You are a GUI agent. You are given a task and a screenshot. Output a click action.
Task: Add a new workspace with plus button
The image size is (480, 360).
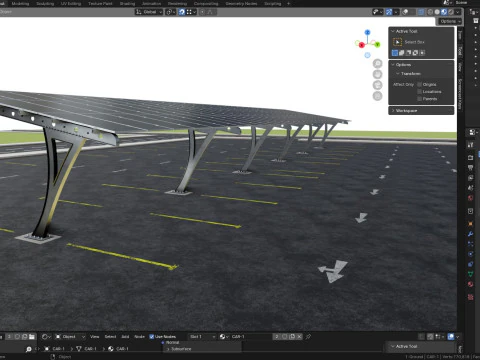click(289, 4)
